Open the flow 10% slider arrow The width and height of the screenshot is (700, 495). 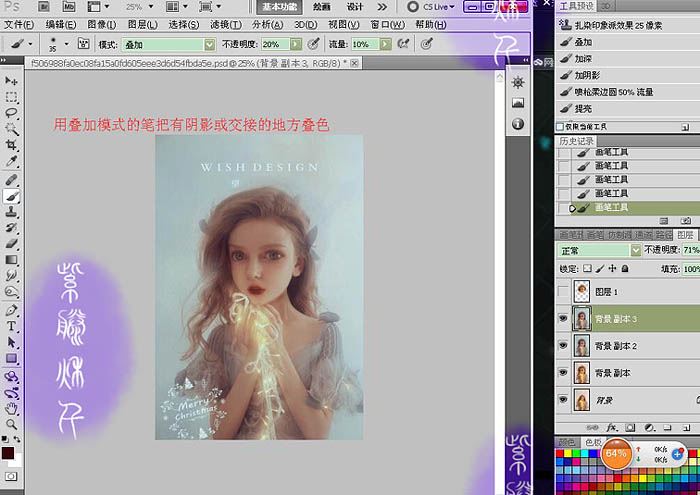(386, 44)
